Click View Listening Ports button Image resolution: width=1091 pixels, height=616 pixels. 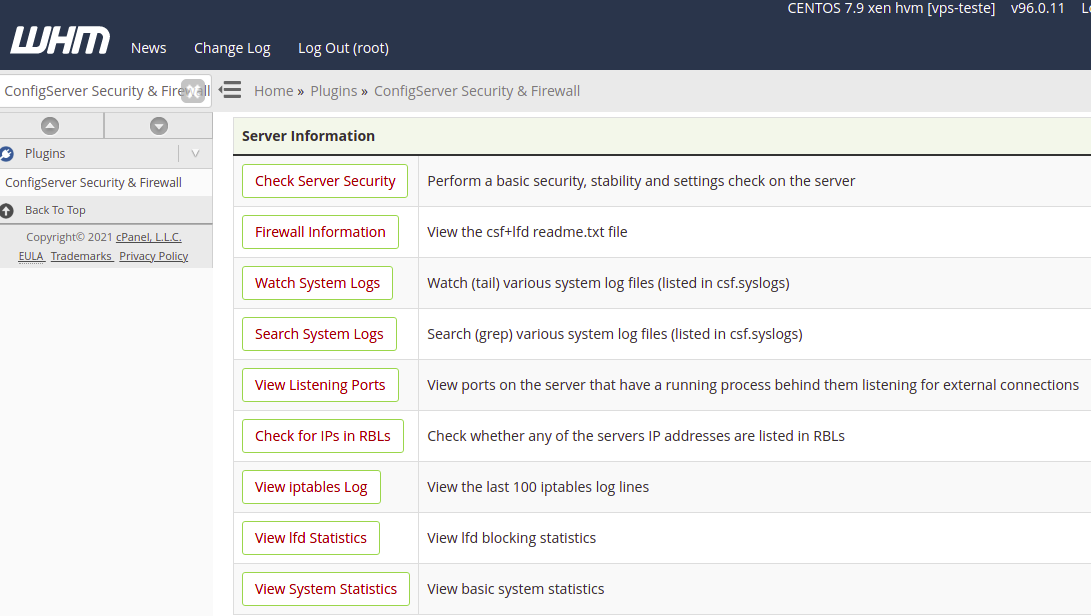tap(320, 385)
